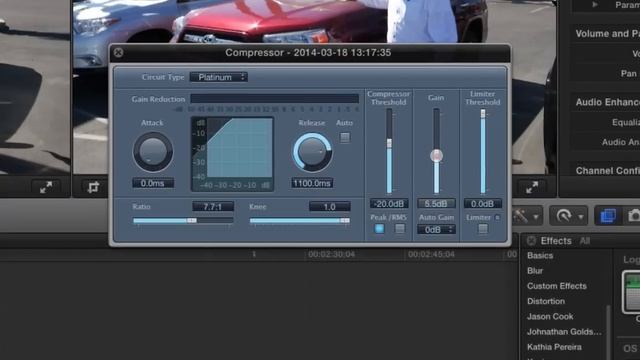
Task: Click the Gain 5.5dB value field
Action: (436, 203)
